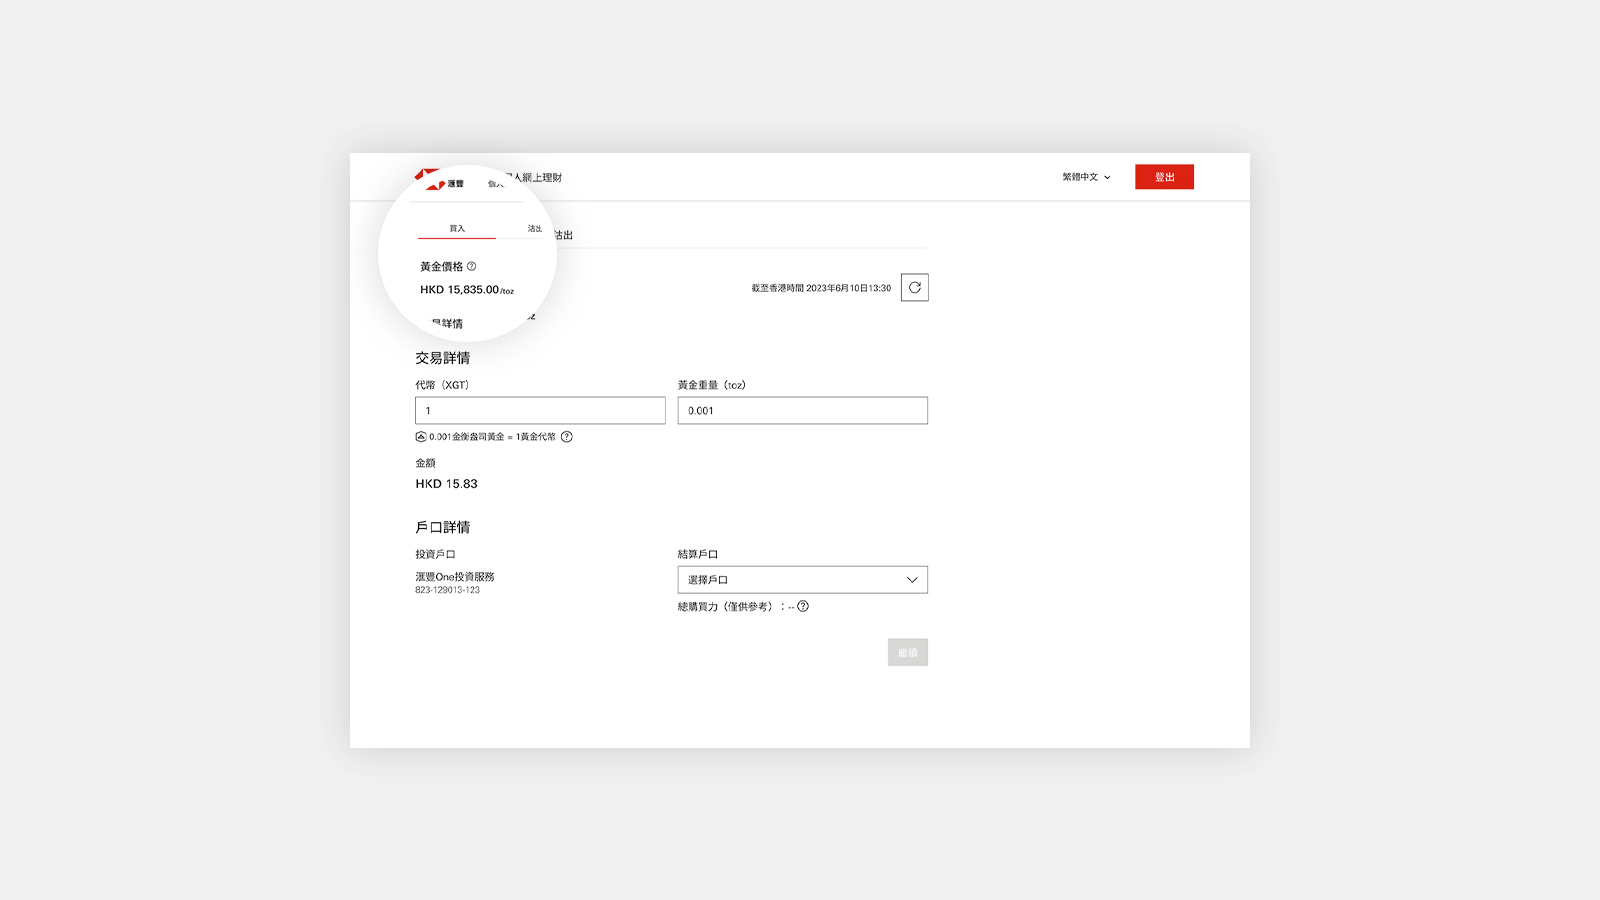Click the 代幣 (XGT) input field
Screen dimensions: 1600x900
[540, 411]
